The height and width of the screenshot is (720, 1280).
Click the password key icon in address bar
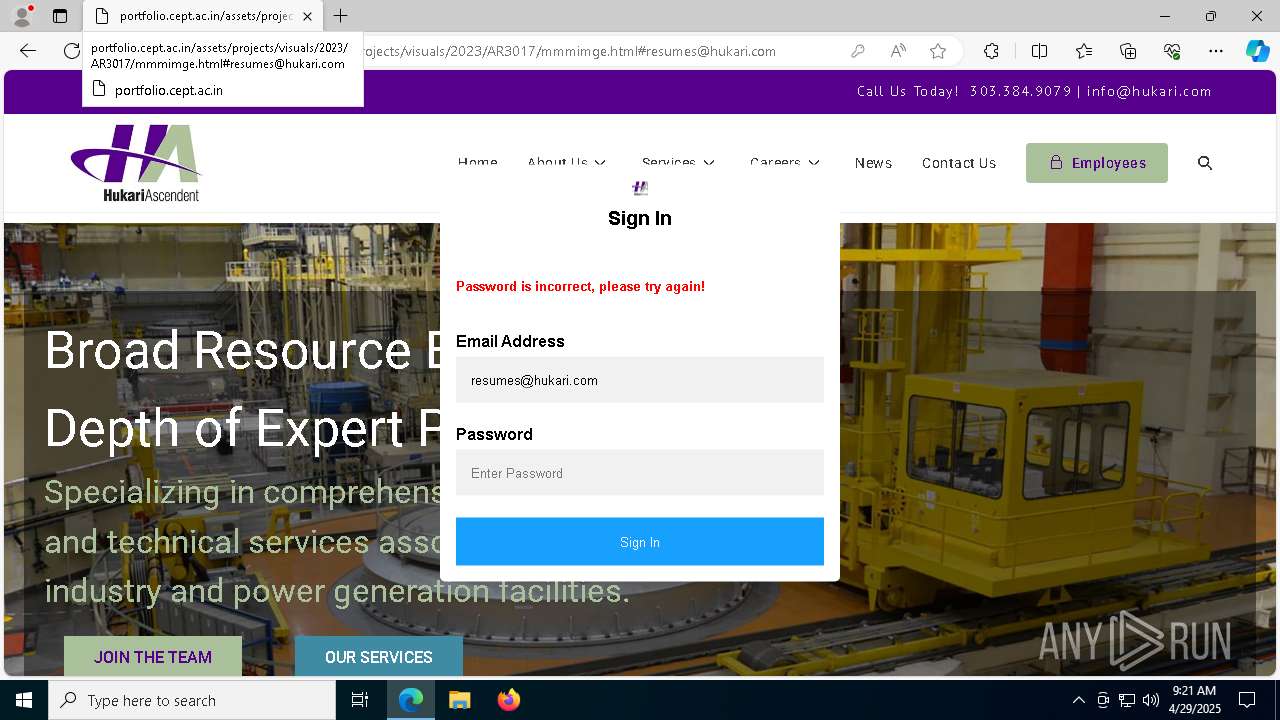(x=858, y=51)
